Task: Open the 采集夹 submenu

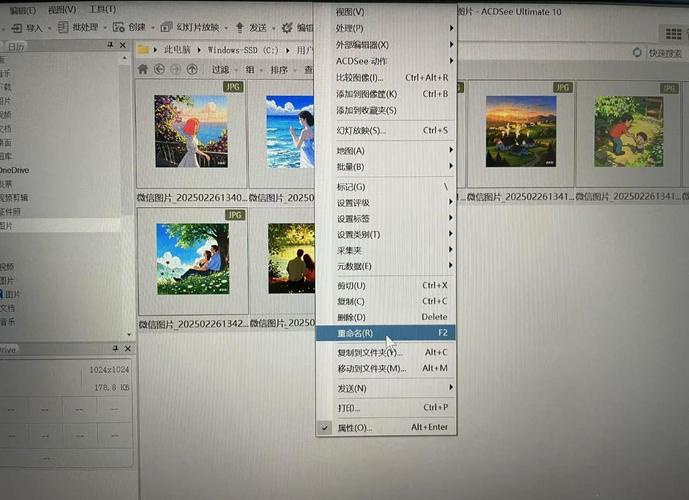Action: (386, 250)
